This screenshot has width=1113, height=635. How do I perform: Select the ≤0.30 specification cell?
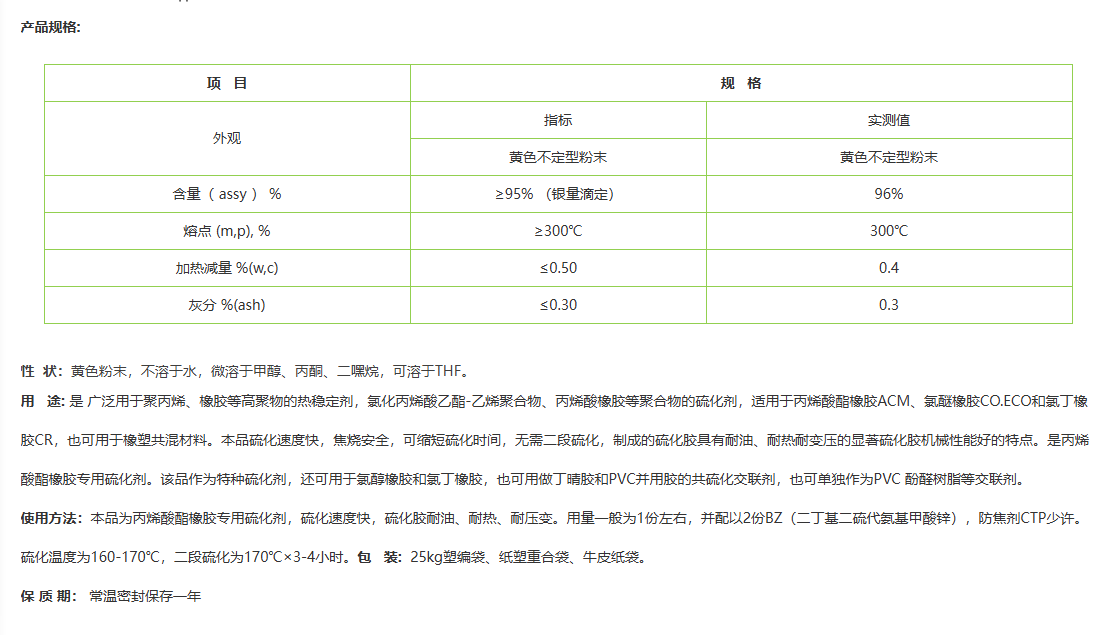click(x=558, y=304)
